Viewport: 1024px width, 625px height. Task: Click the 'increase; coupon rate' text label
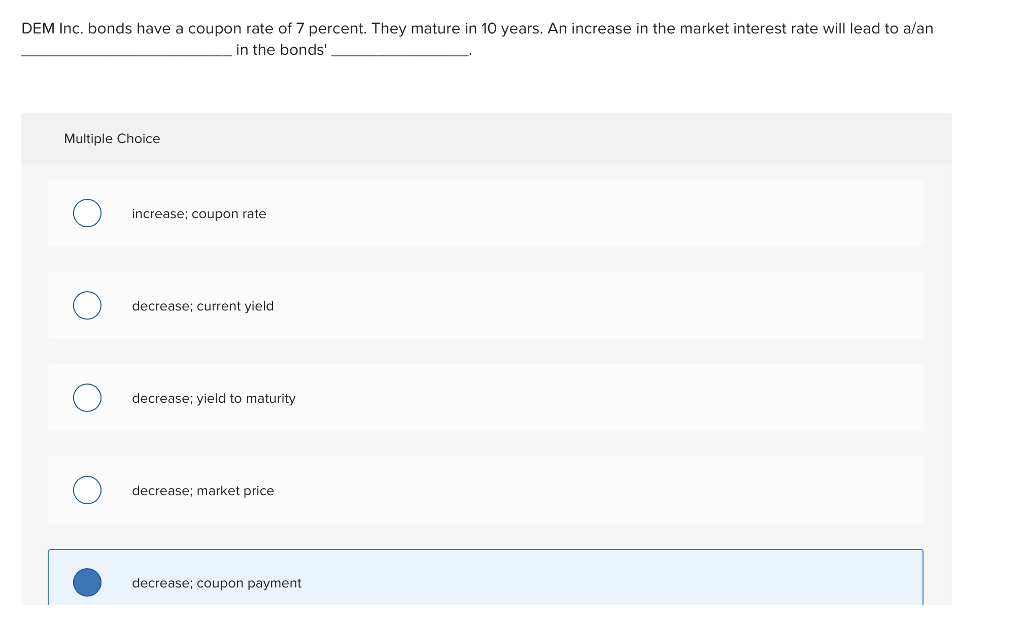[199, 213]
